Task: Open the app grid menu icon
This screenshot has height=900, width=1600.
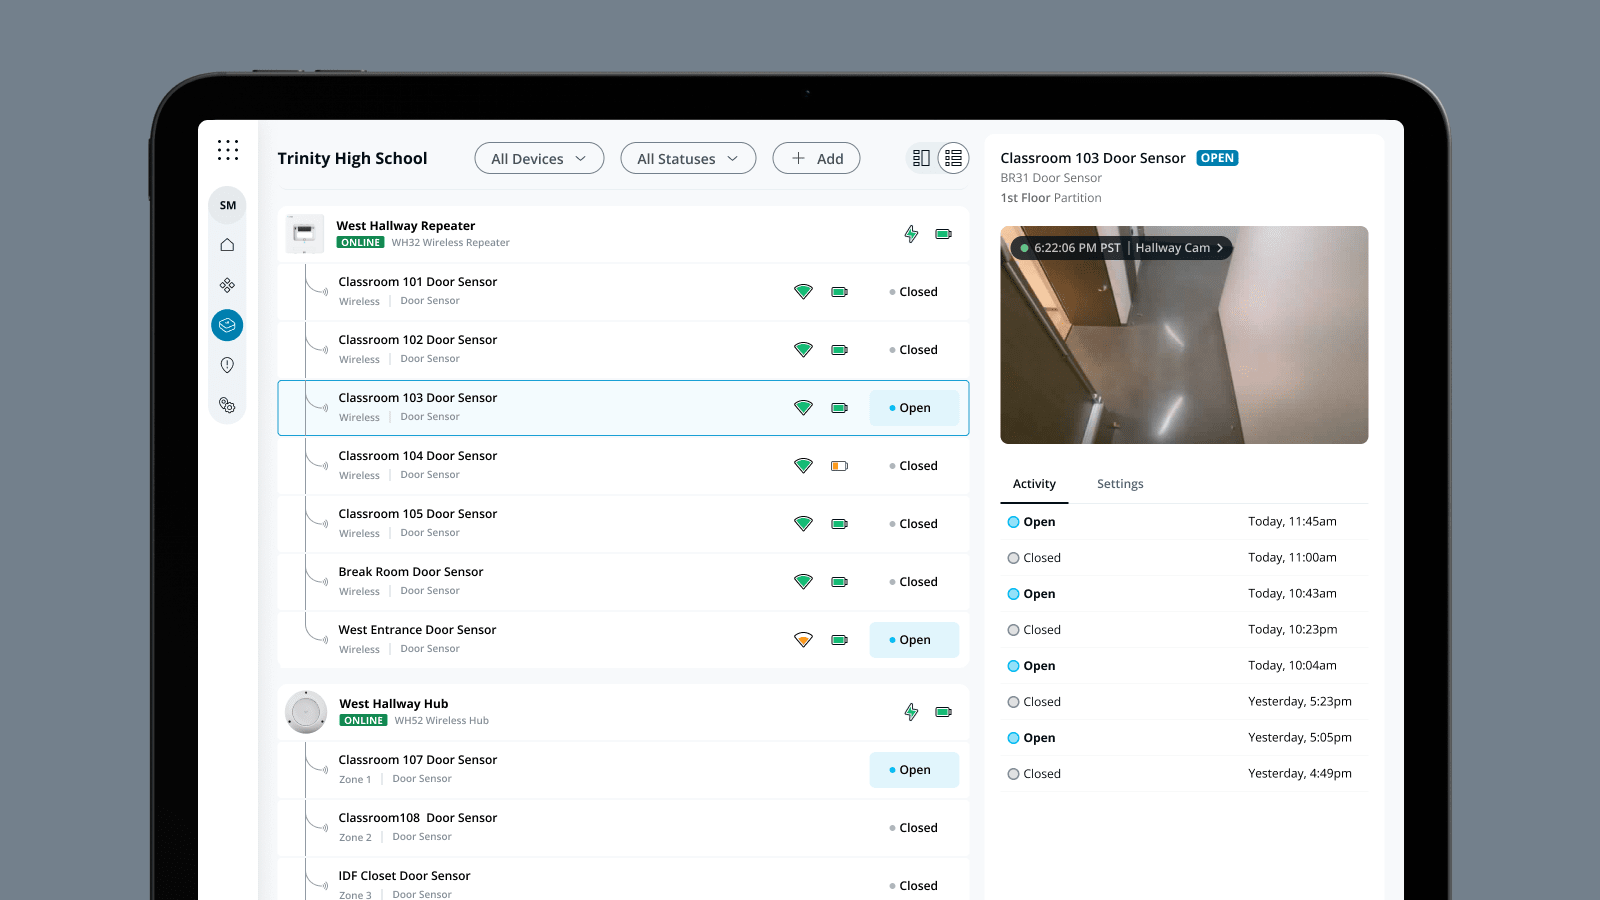Action: [228, 150]
